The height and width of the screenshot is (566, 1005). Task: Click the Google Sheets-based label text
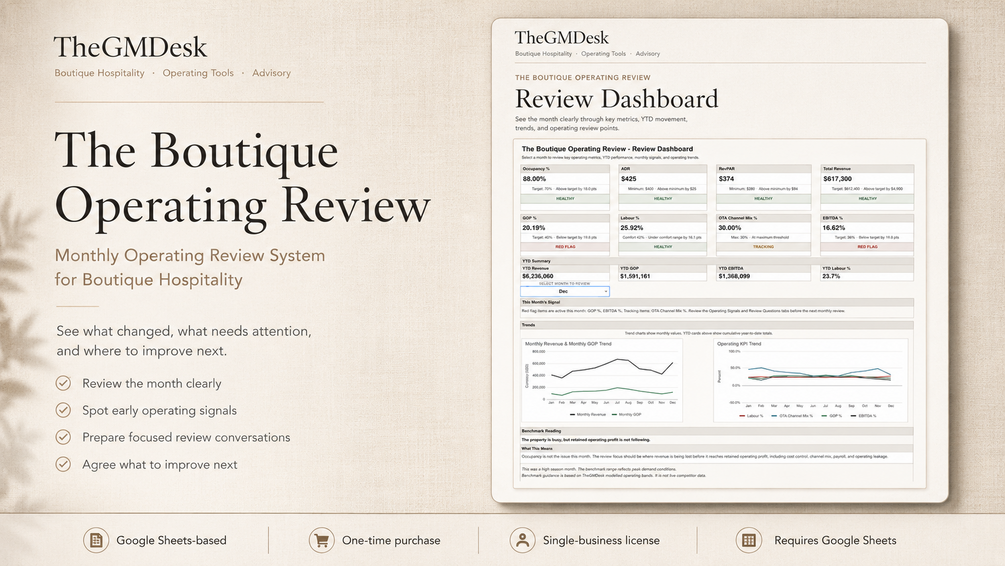coord(171,540)
